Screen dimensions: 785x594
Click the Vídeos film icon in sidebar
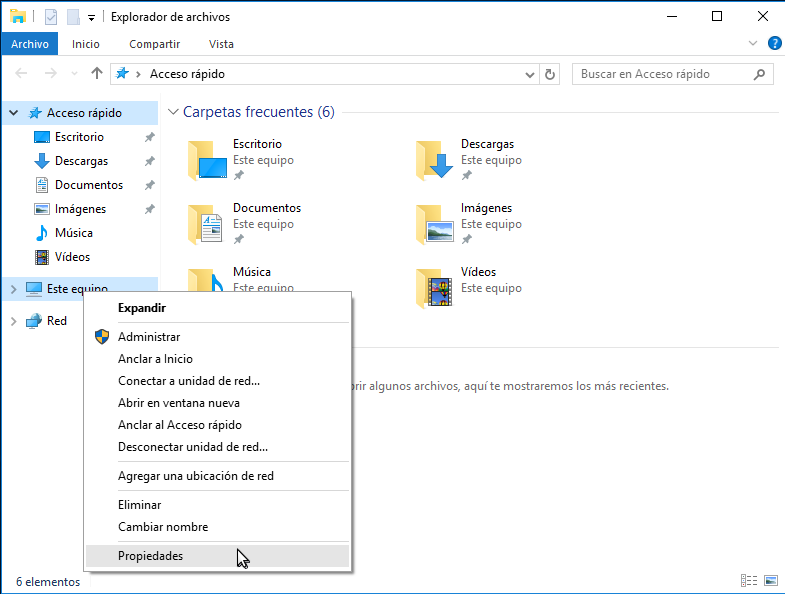tap(42, 257)
